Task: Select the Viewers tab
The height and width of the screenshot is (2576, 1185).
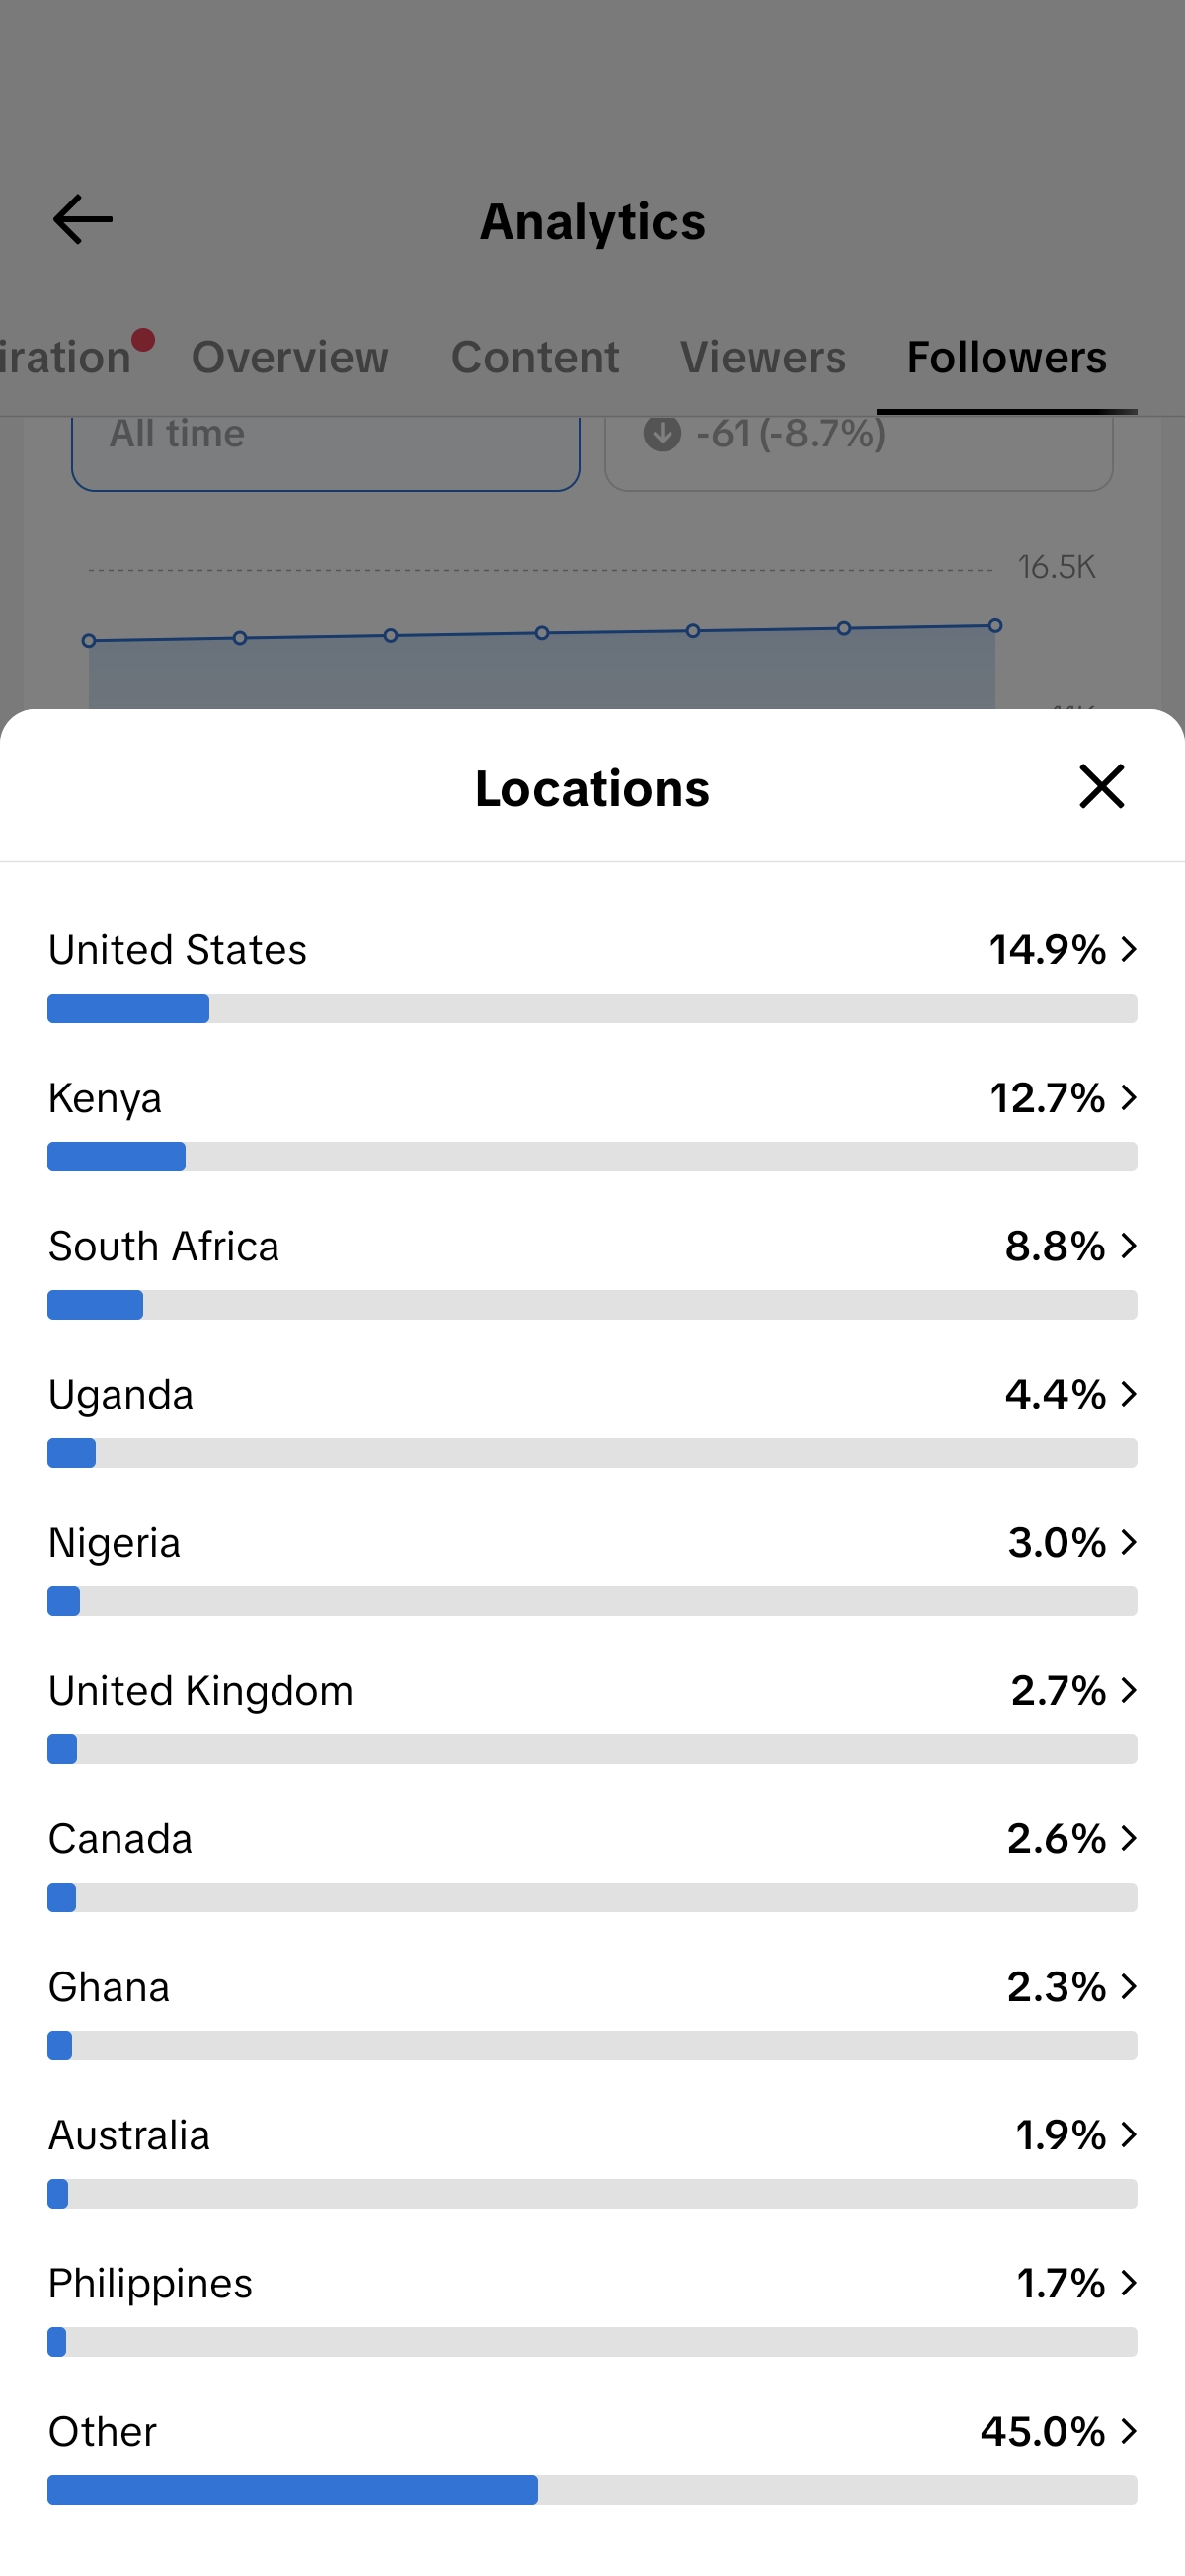Action: pos(763,357)
